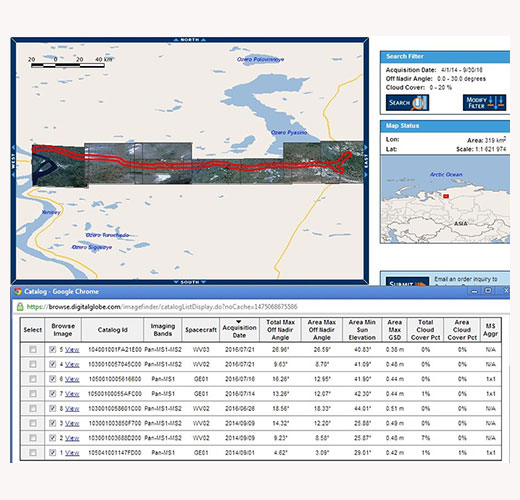Minimize the Catalog Chrome window

coord(474,291)
